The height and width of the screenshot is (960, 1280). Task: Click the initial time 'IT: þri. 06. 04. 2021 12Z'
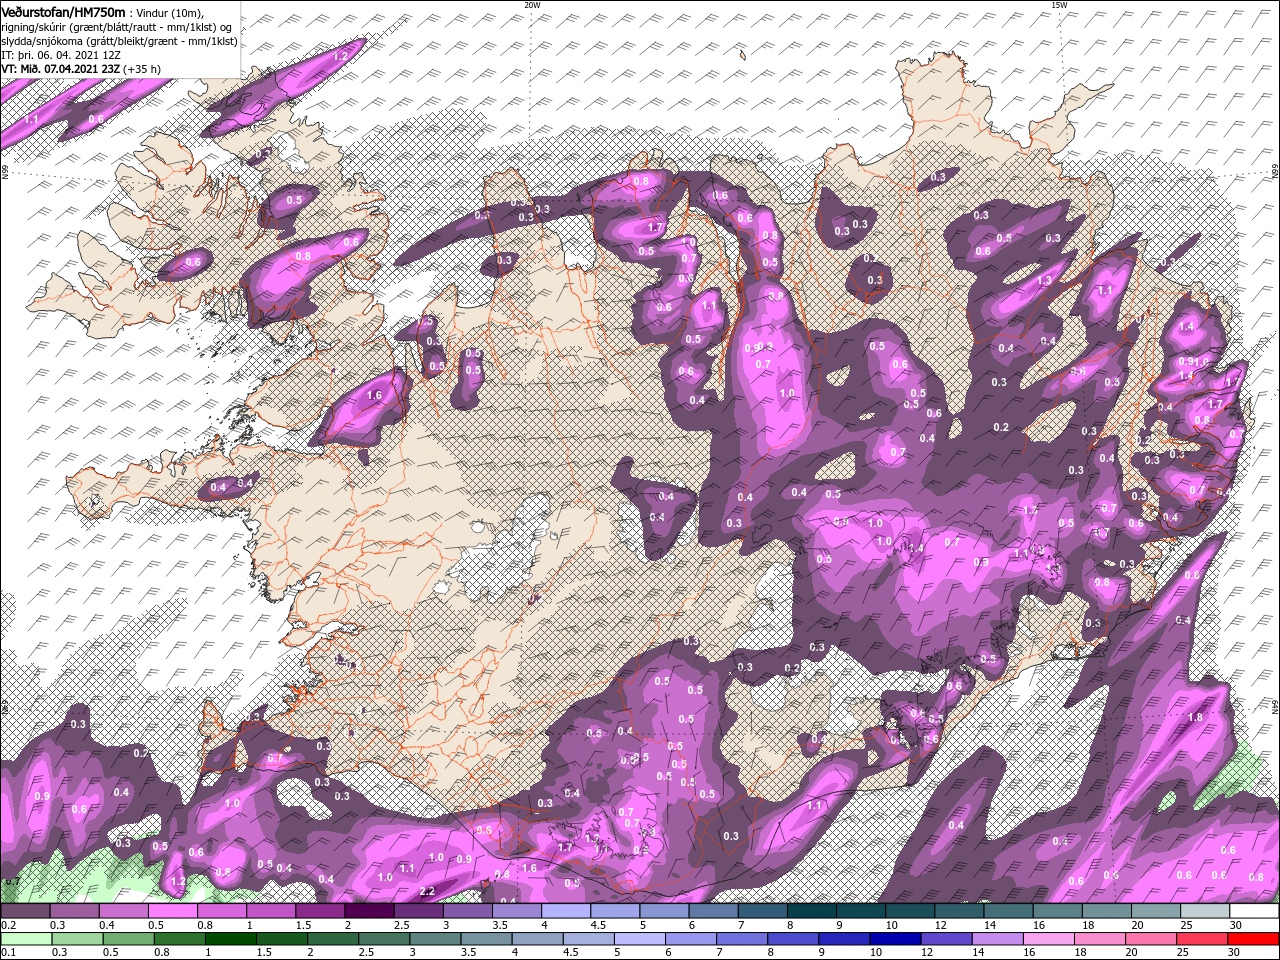60,54
